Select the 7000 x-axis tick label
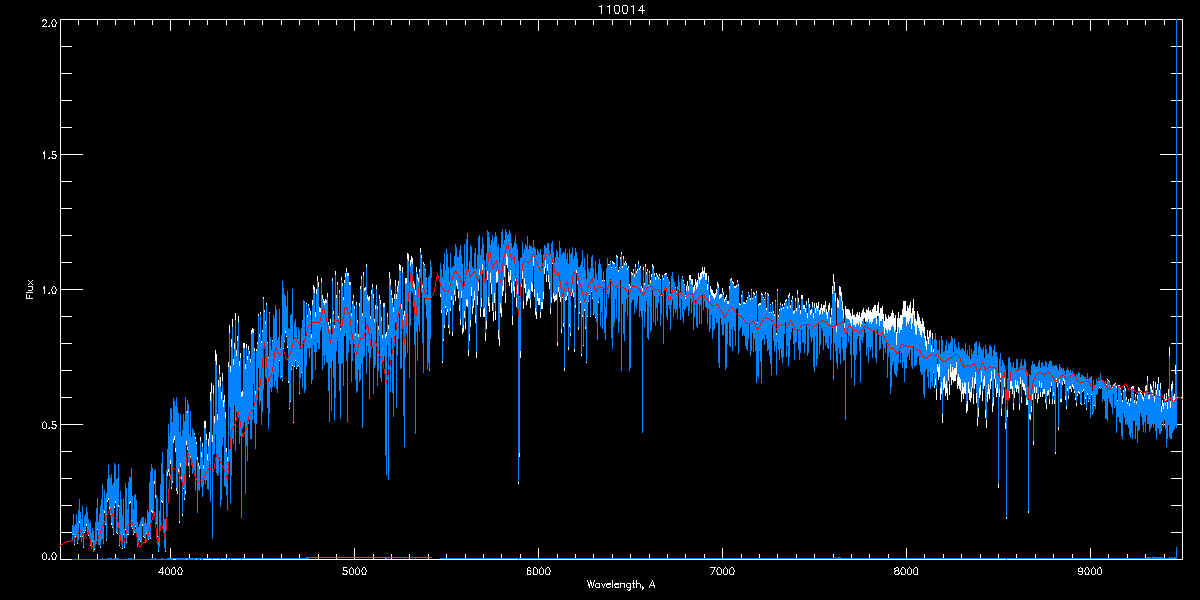Viewport: 1200px width, 600px height. click(722, 571)
